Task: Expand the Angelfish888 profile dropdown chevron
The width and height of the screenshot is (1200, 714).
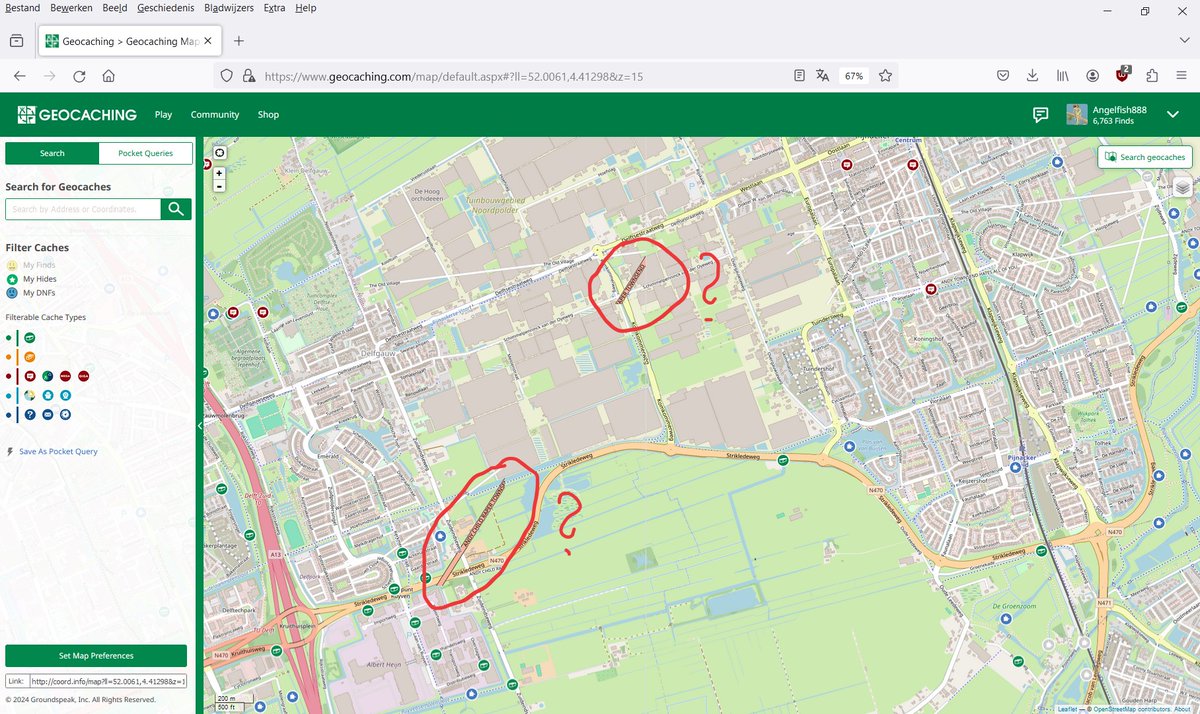Action: 1173,114
